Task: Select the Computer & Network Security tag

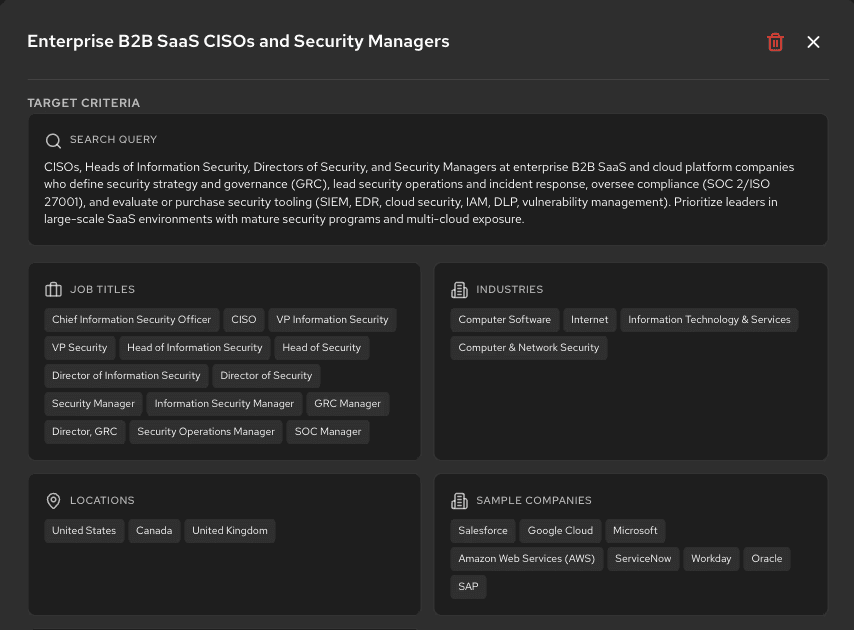Action: pyautogui.click(x=528, y=348)
